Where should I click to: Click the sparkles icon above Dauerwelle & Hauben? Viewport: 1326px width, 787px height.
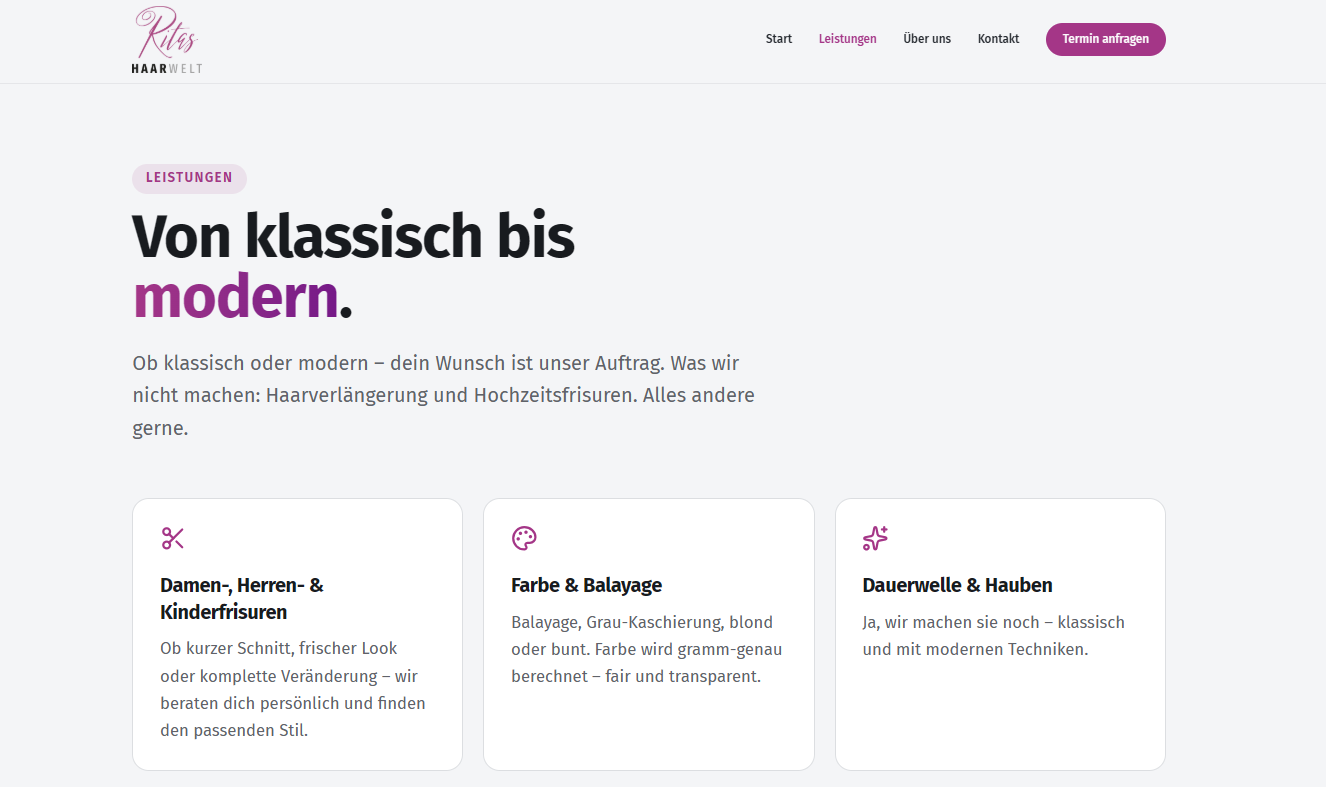click(875, 538)
